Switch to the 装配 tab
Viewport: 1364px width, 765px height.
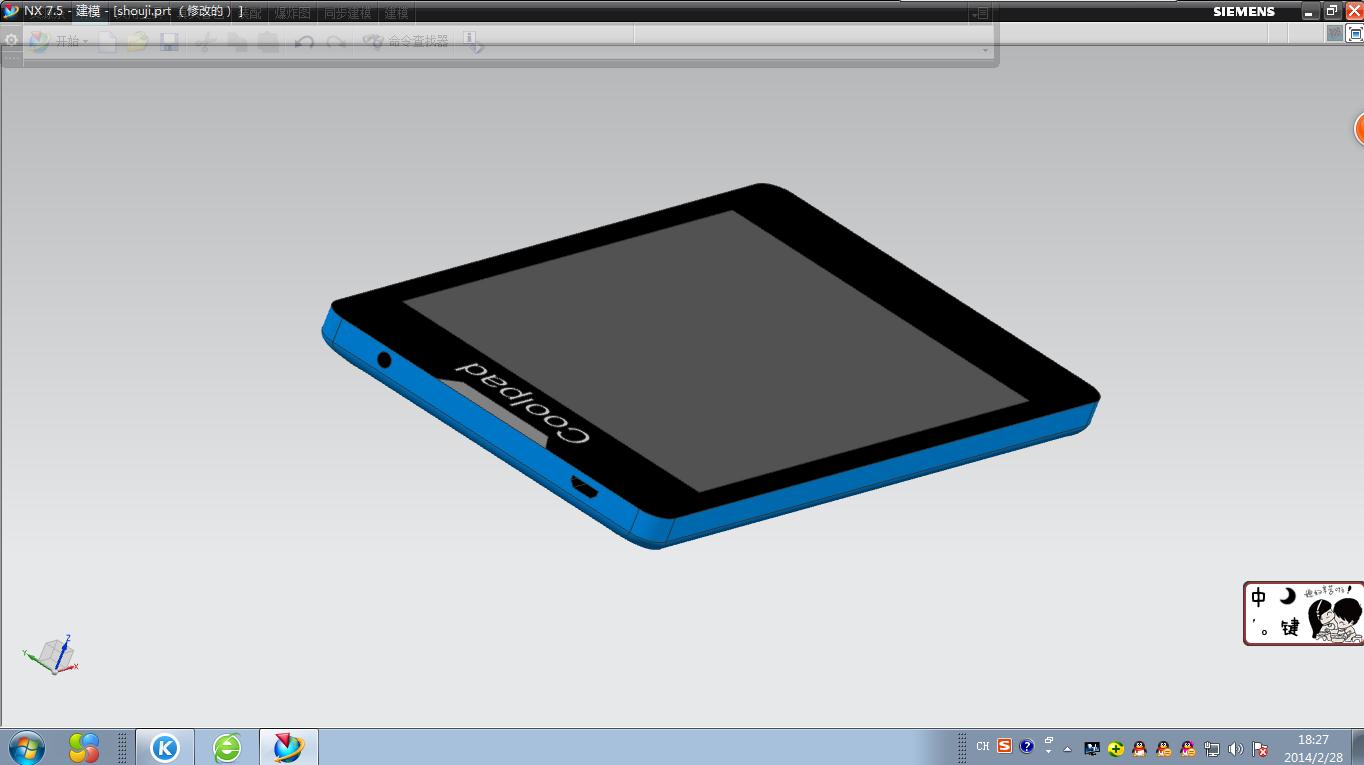coord(251,13)
